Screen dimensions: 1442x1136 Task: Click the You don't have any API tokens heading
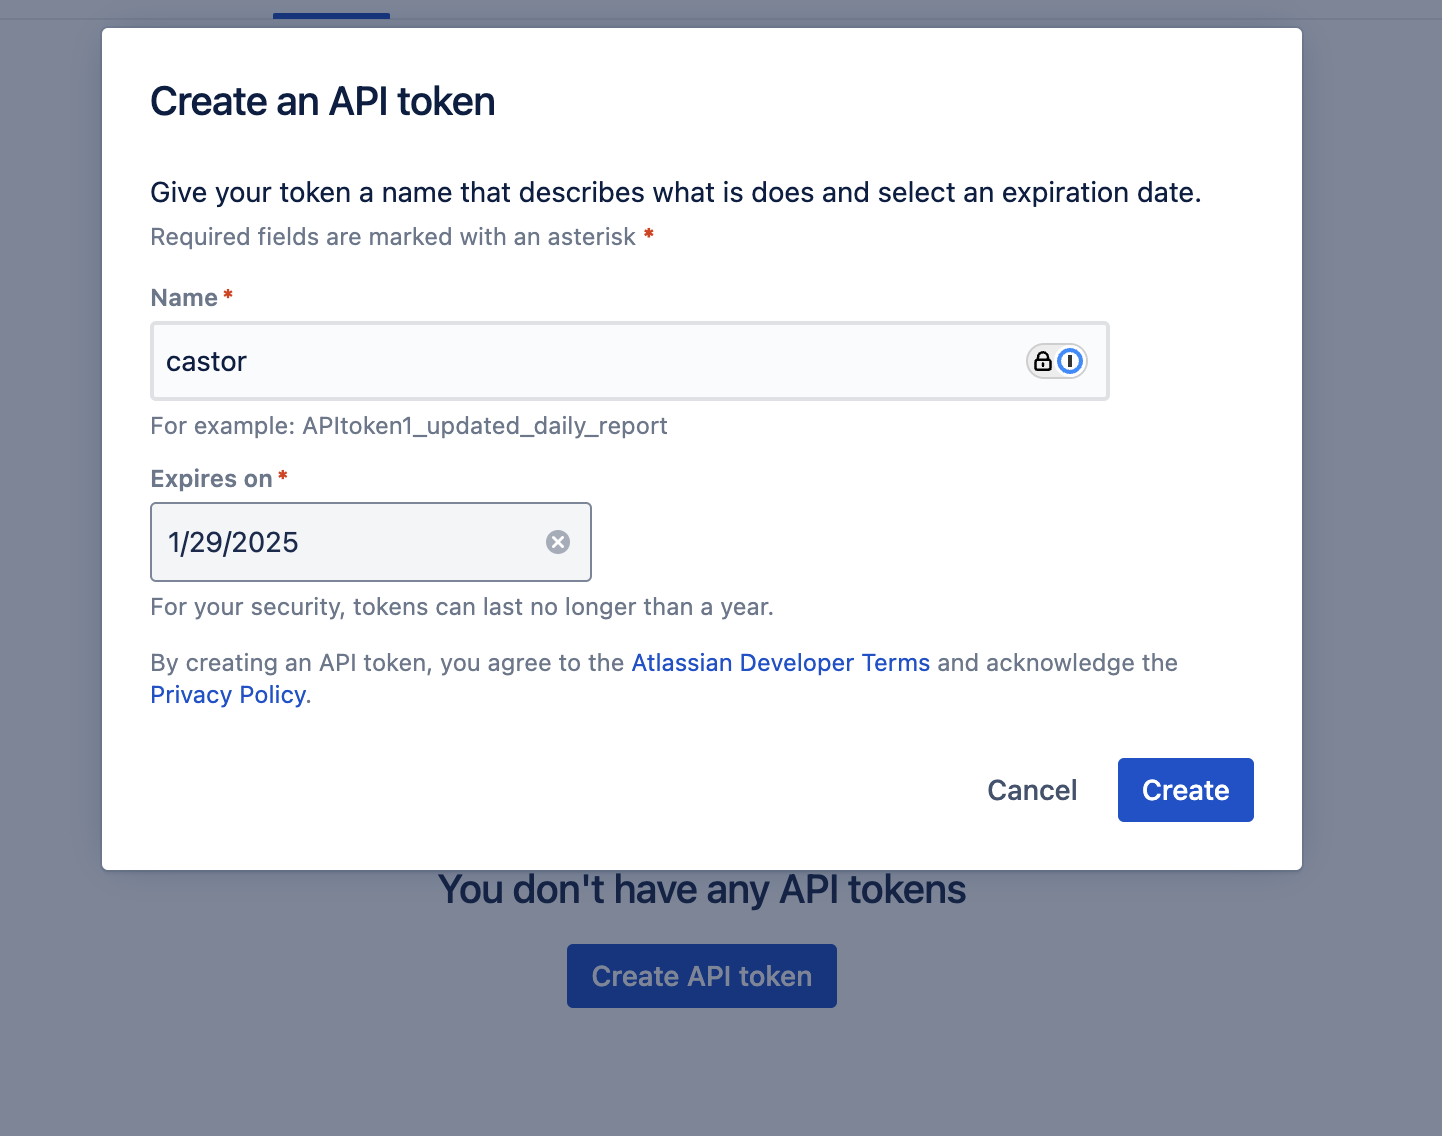tap(701, 890)
